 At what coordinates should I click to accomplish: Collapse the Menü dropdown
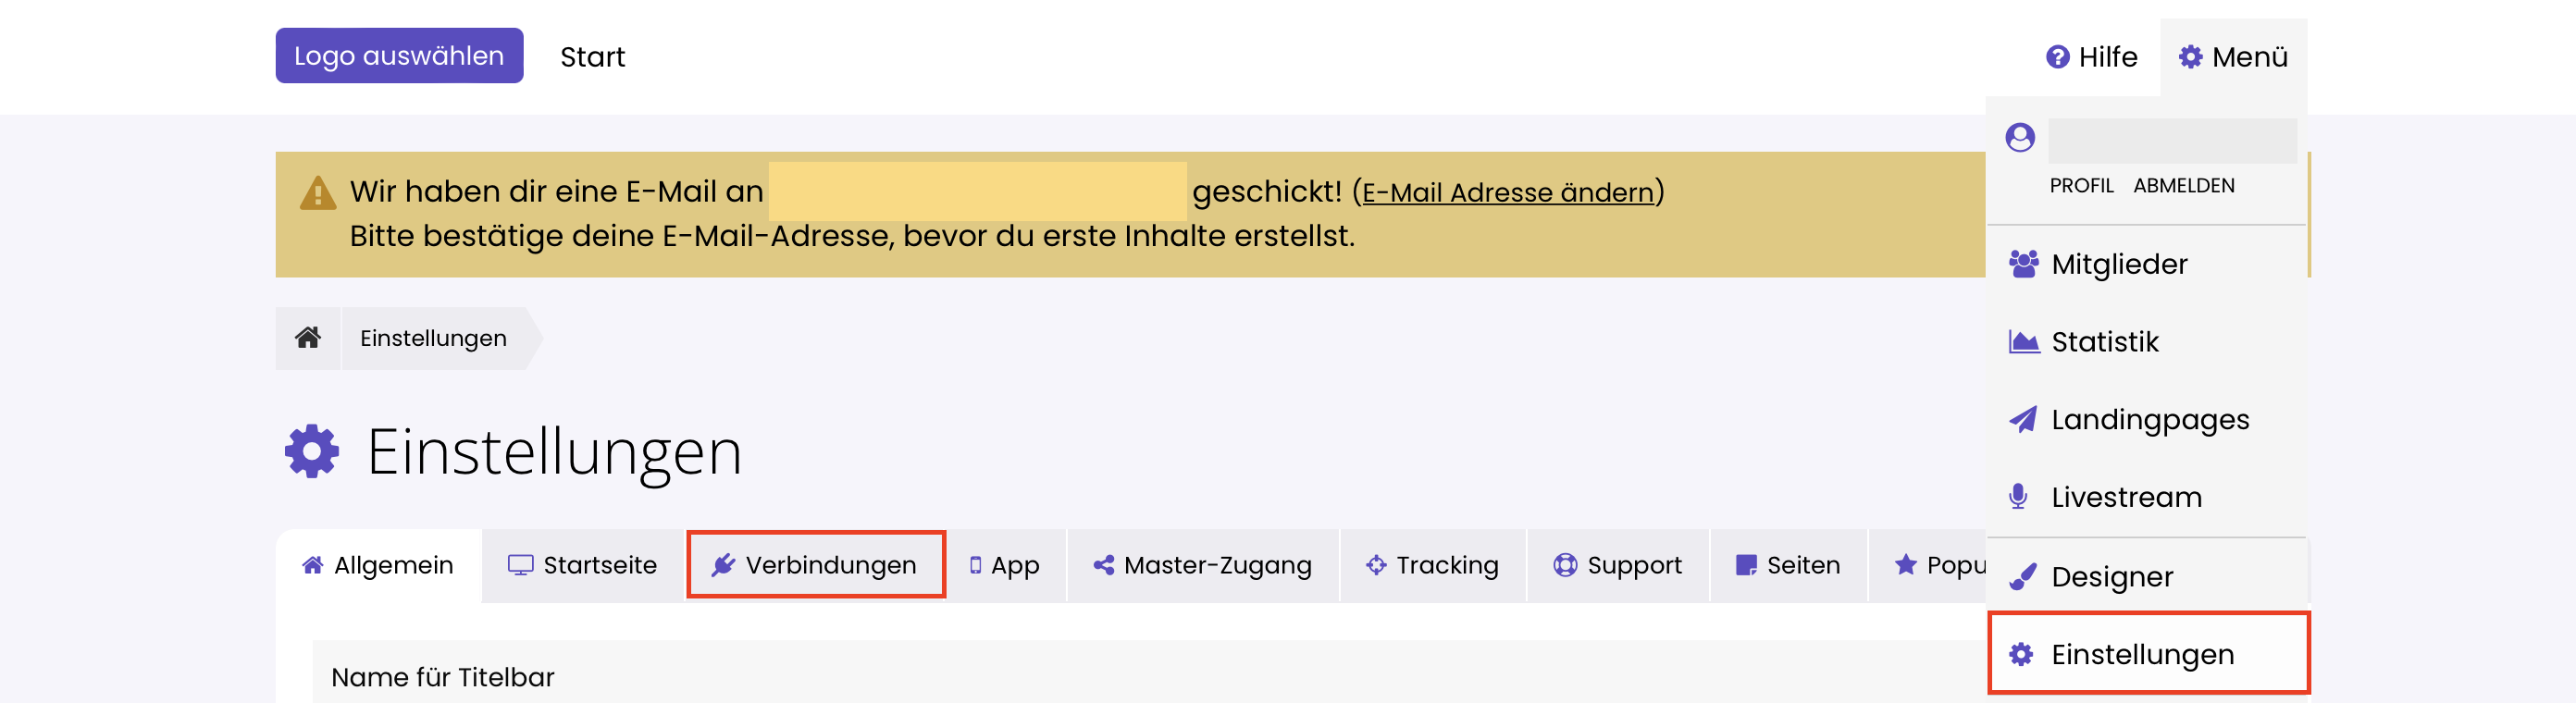click(2233, 57)
